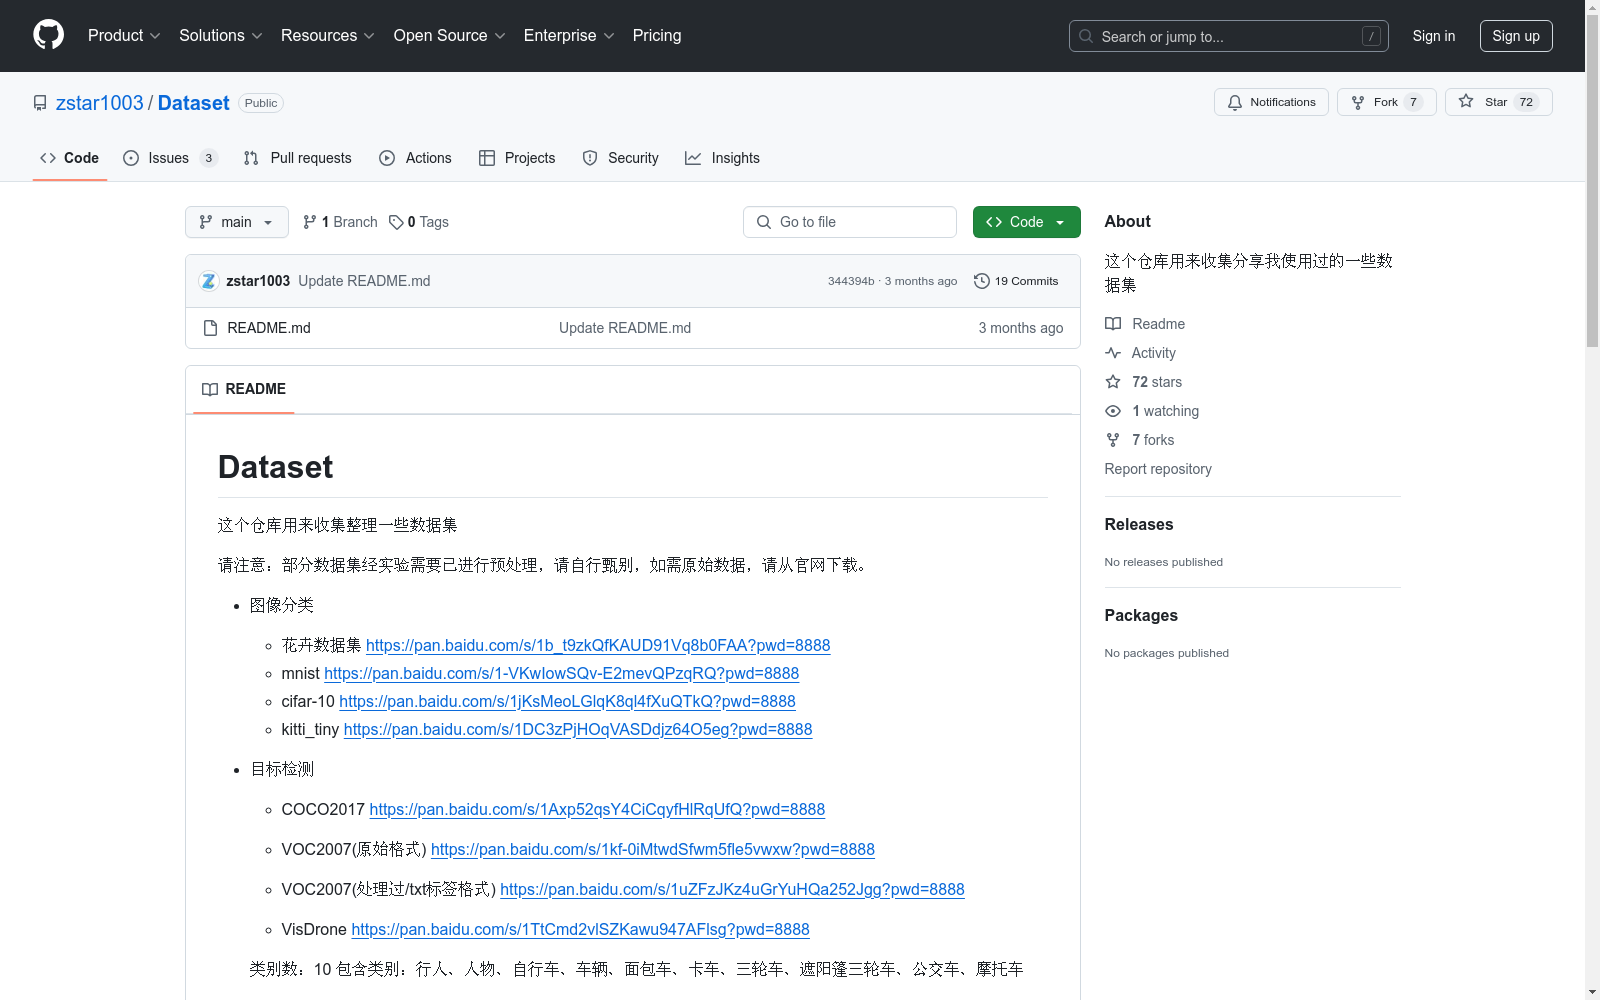
Task: Open the README.md file
Action: tap(269, 328)
